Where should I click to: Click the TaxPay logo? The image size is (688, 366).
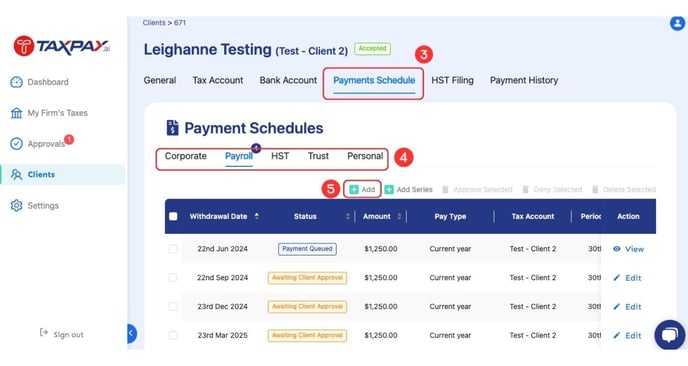[x=61, y=46]
